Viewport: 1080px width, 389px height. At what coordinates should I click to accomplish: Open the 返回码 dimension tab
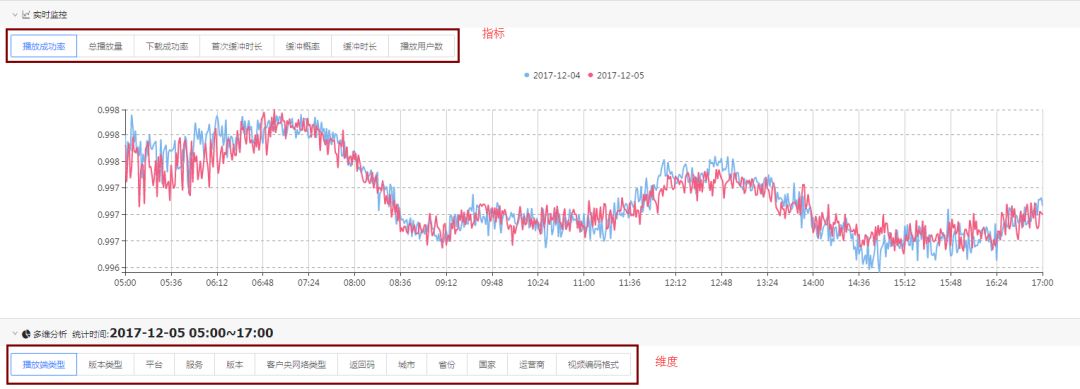point(362,365)
